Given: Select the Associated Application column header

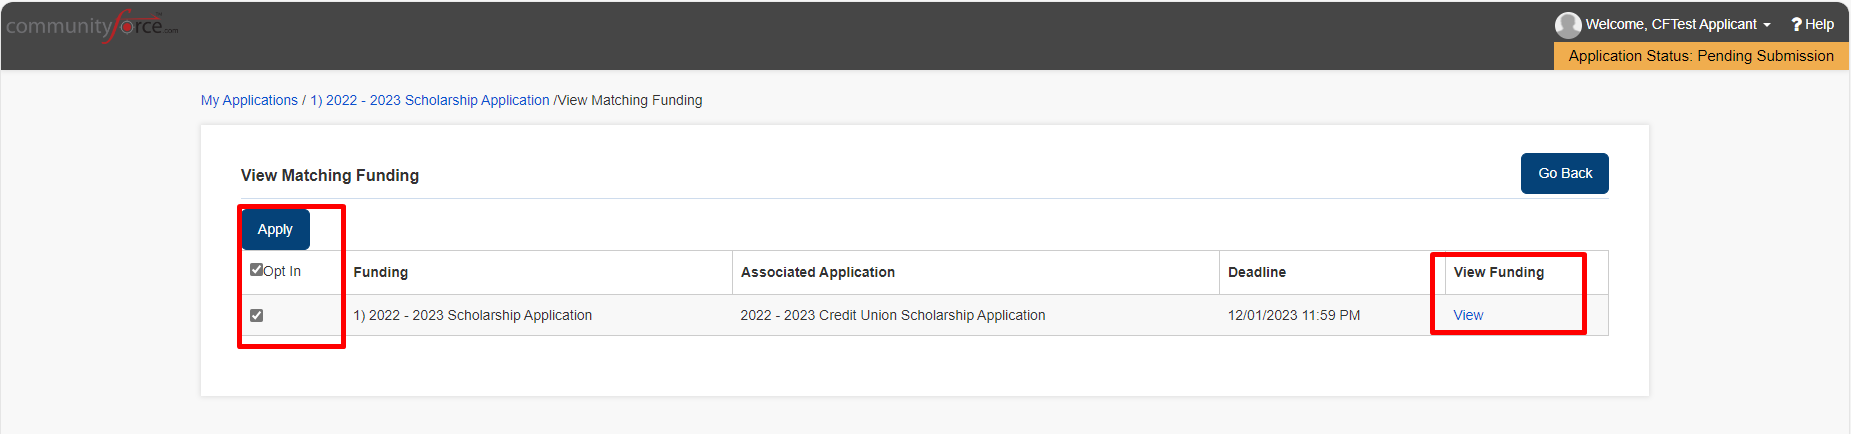Looking at the screenshot, I should (x=818, y=272).
